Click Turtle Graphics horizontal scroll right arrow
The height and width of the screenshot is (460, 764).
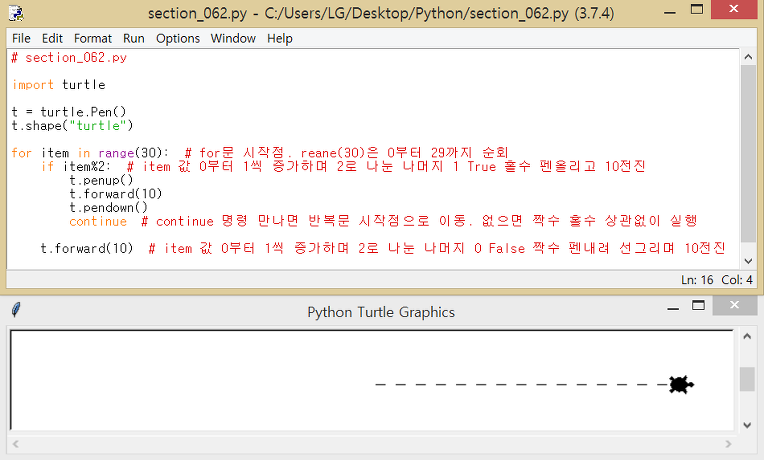click(x=728, y=444)
